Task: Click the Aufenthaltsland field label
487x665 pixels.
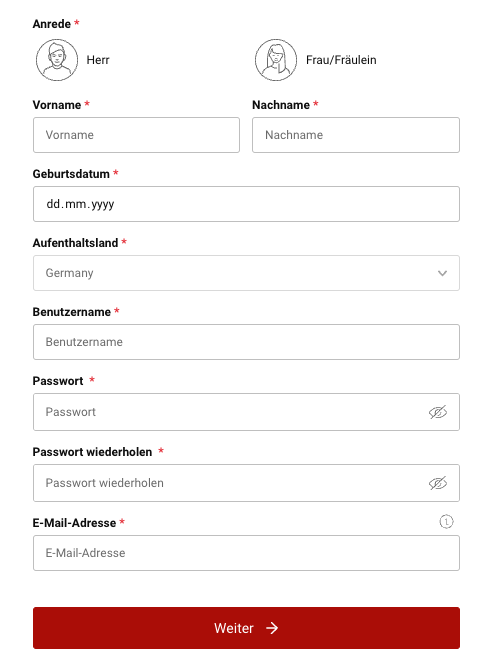Action: tap(76, 243)
